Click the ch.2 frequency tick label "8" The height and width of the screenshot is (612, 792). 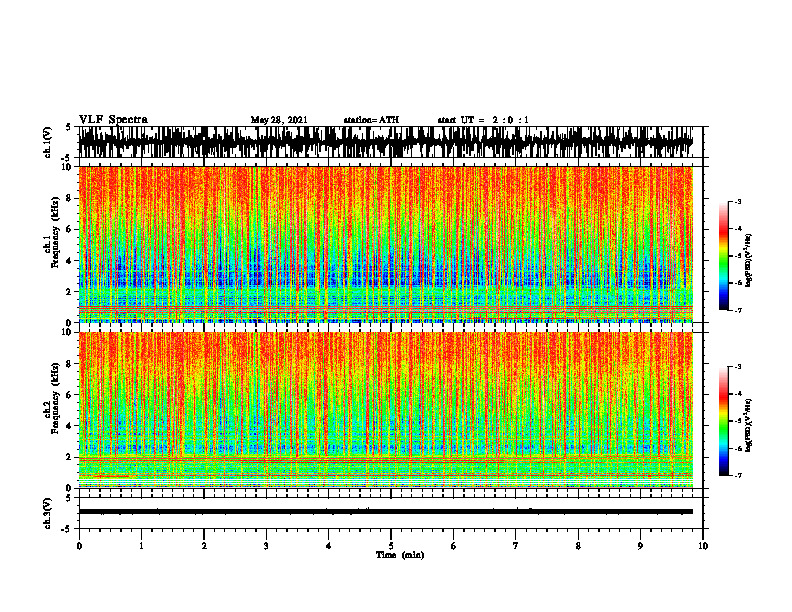pos(69,363)
